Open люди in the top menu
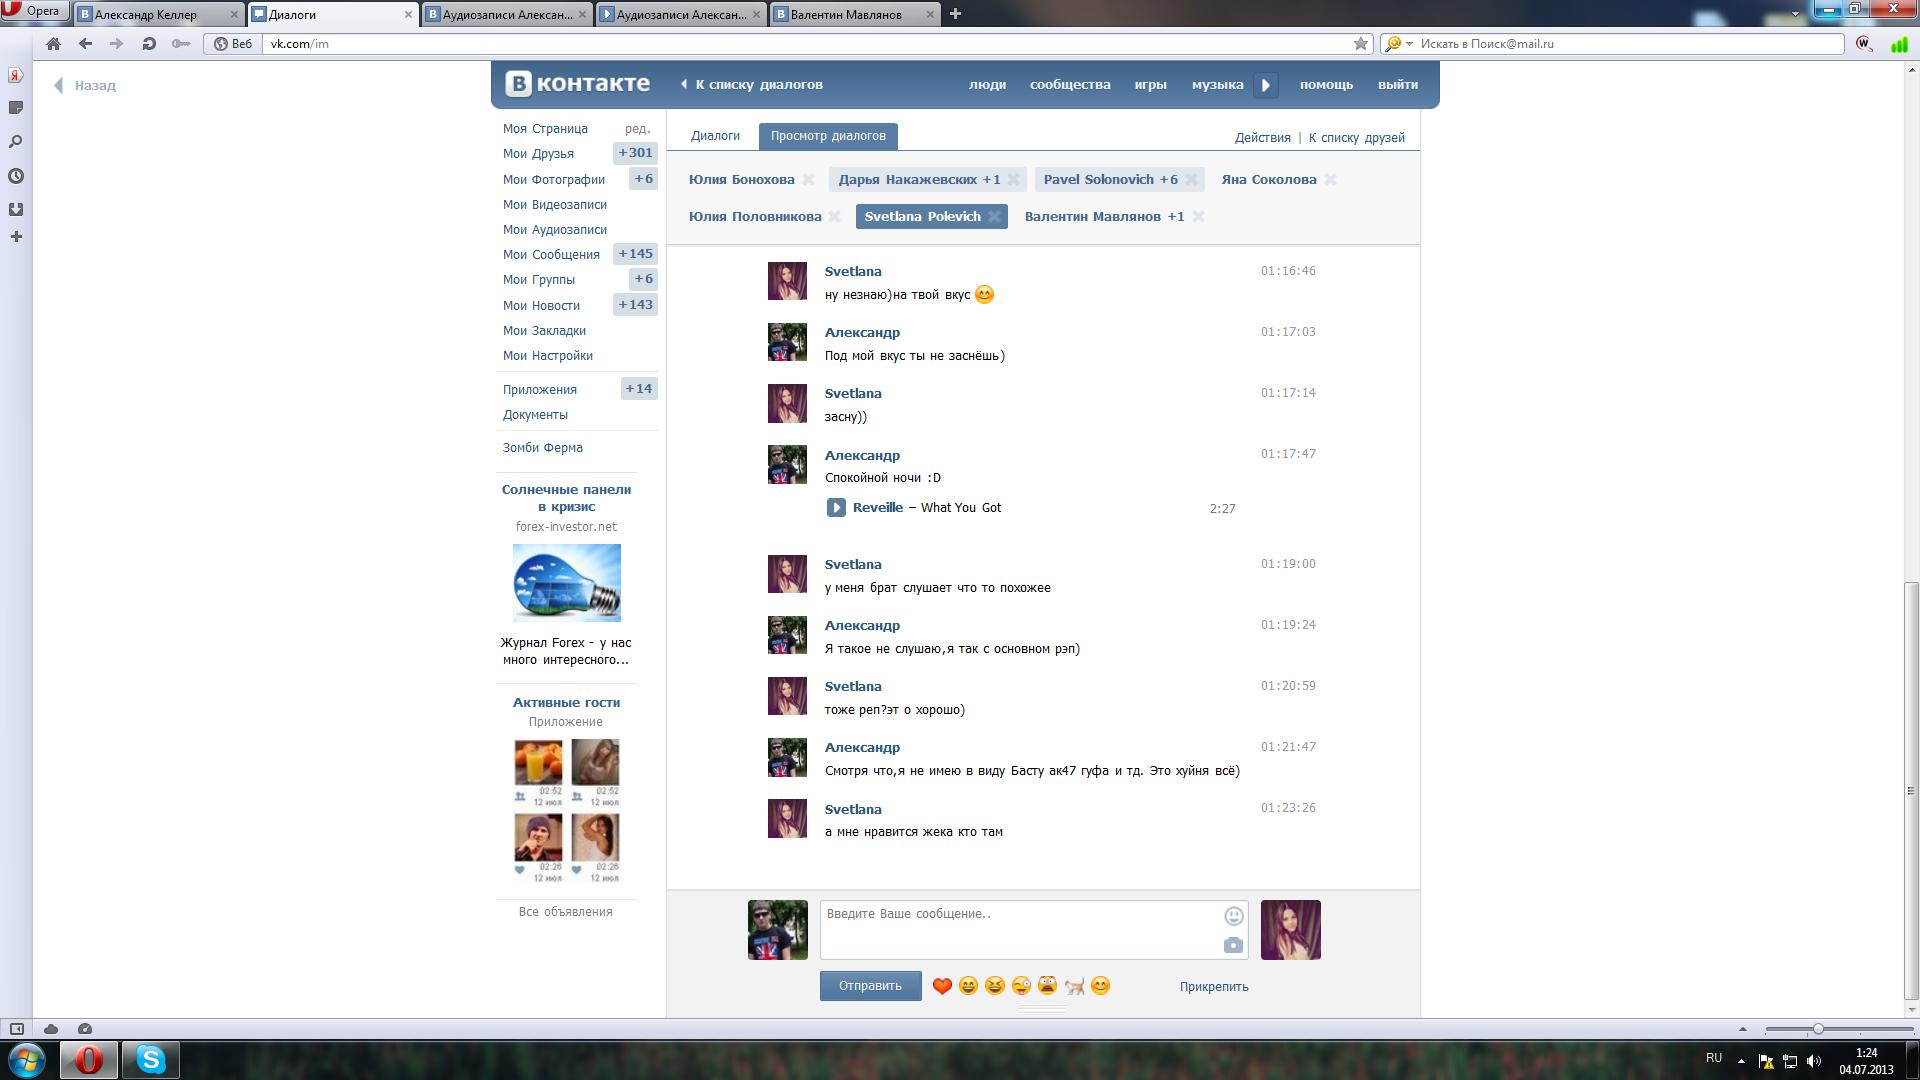The image size is (1920, 1080). coord(987,85)
